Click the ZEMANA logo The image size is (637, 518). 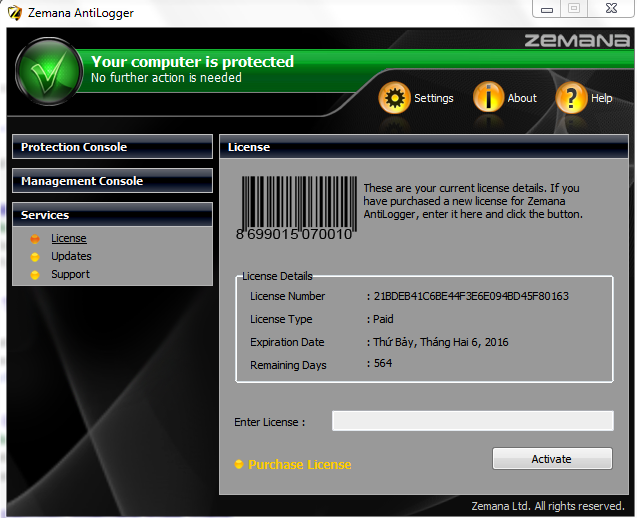[x=577, y=40]
